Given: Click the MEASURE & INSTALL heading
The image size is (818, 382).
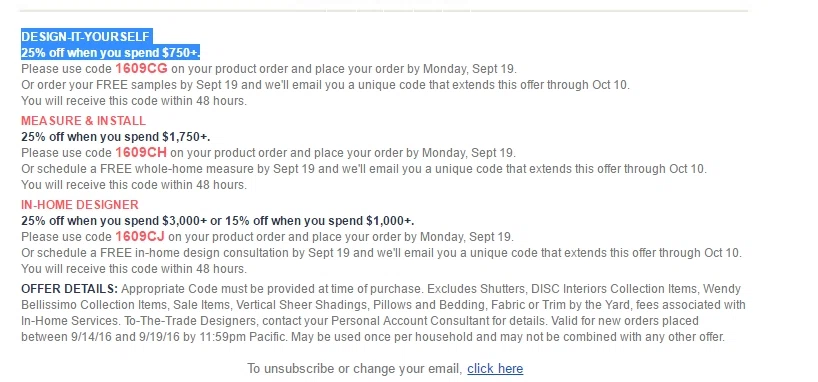Looking at the screenshot, I should (83, 121).
